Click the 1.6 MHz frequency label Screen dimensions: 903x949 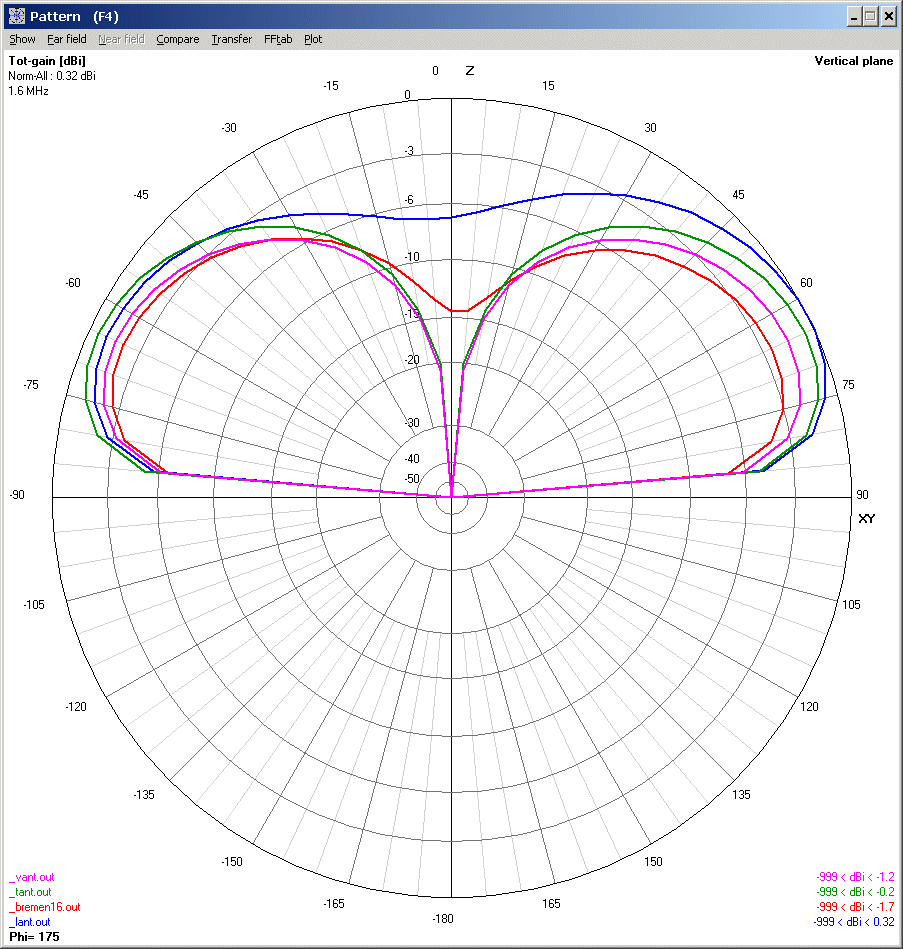(28, 91)
